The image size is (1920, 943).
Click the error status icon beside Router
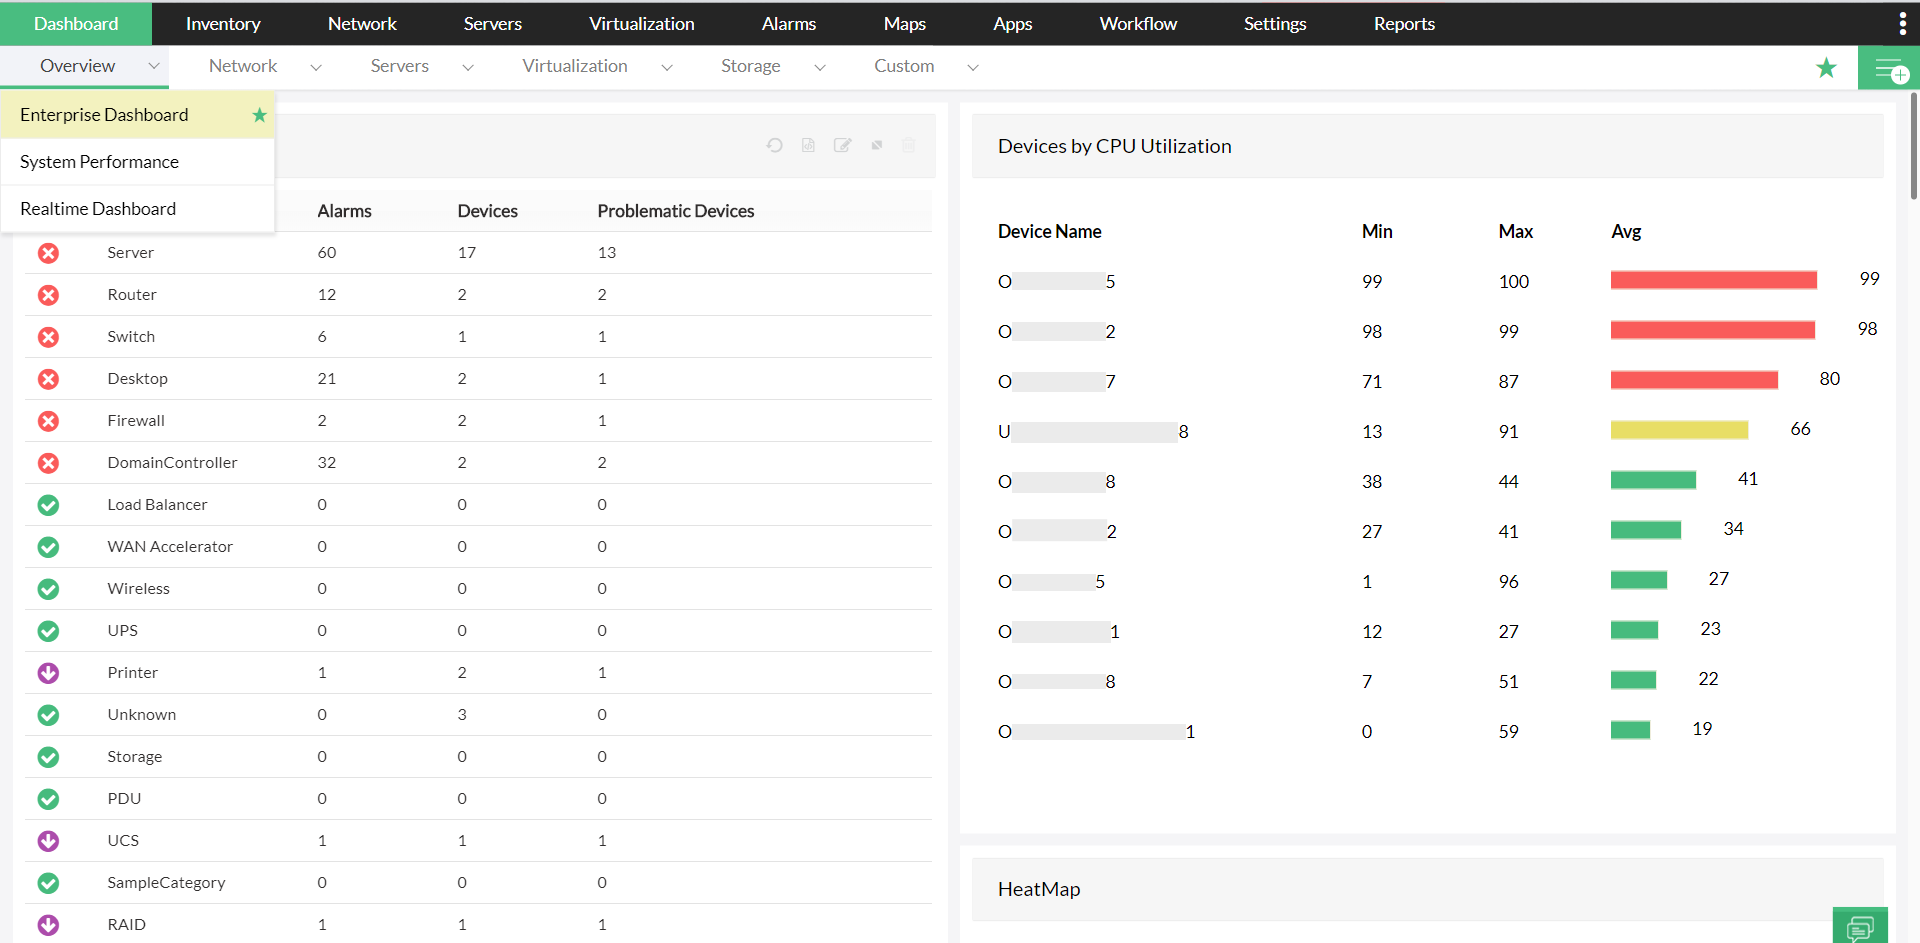click(x=48, y=295)
